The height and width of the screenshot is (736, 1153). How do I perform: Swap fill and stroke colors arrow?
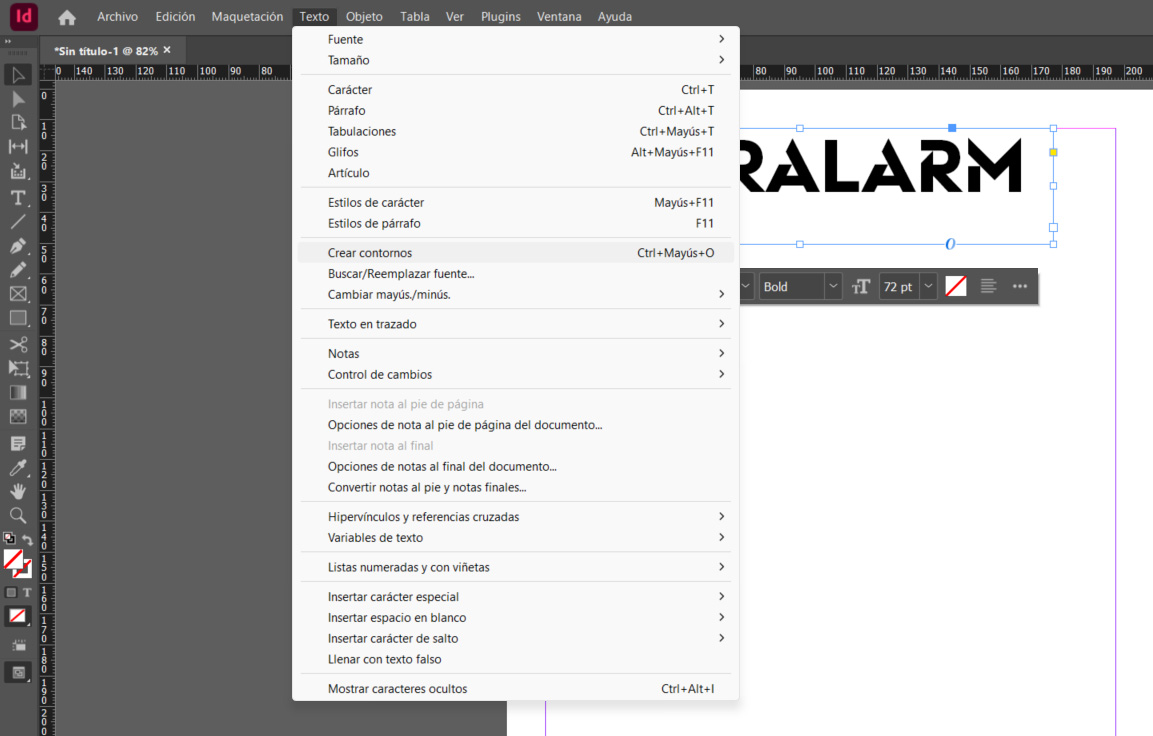(28, 540)
